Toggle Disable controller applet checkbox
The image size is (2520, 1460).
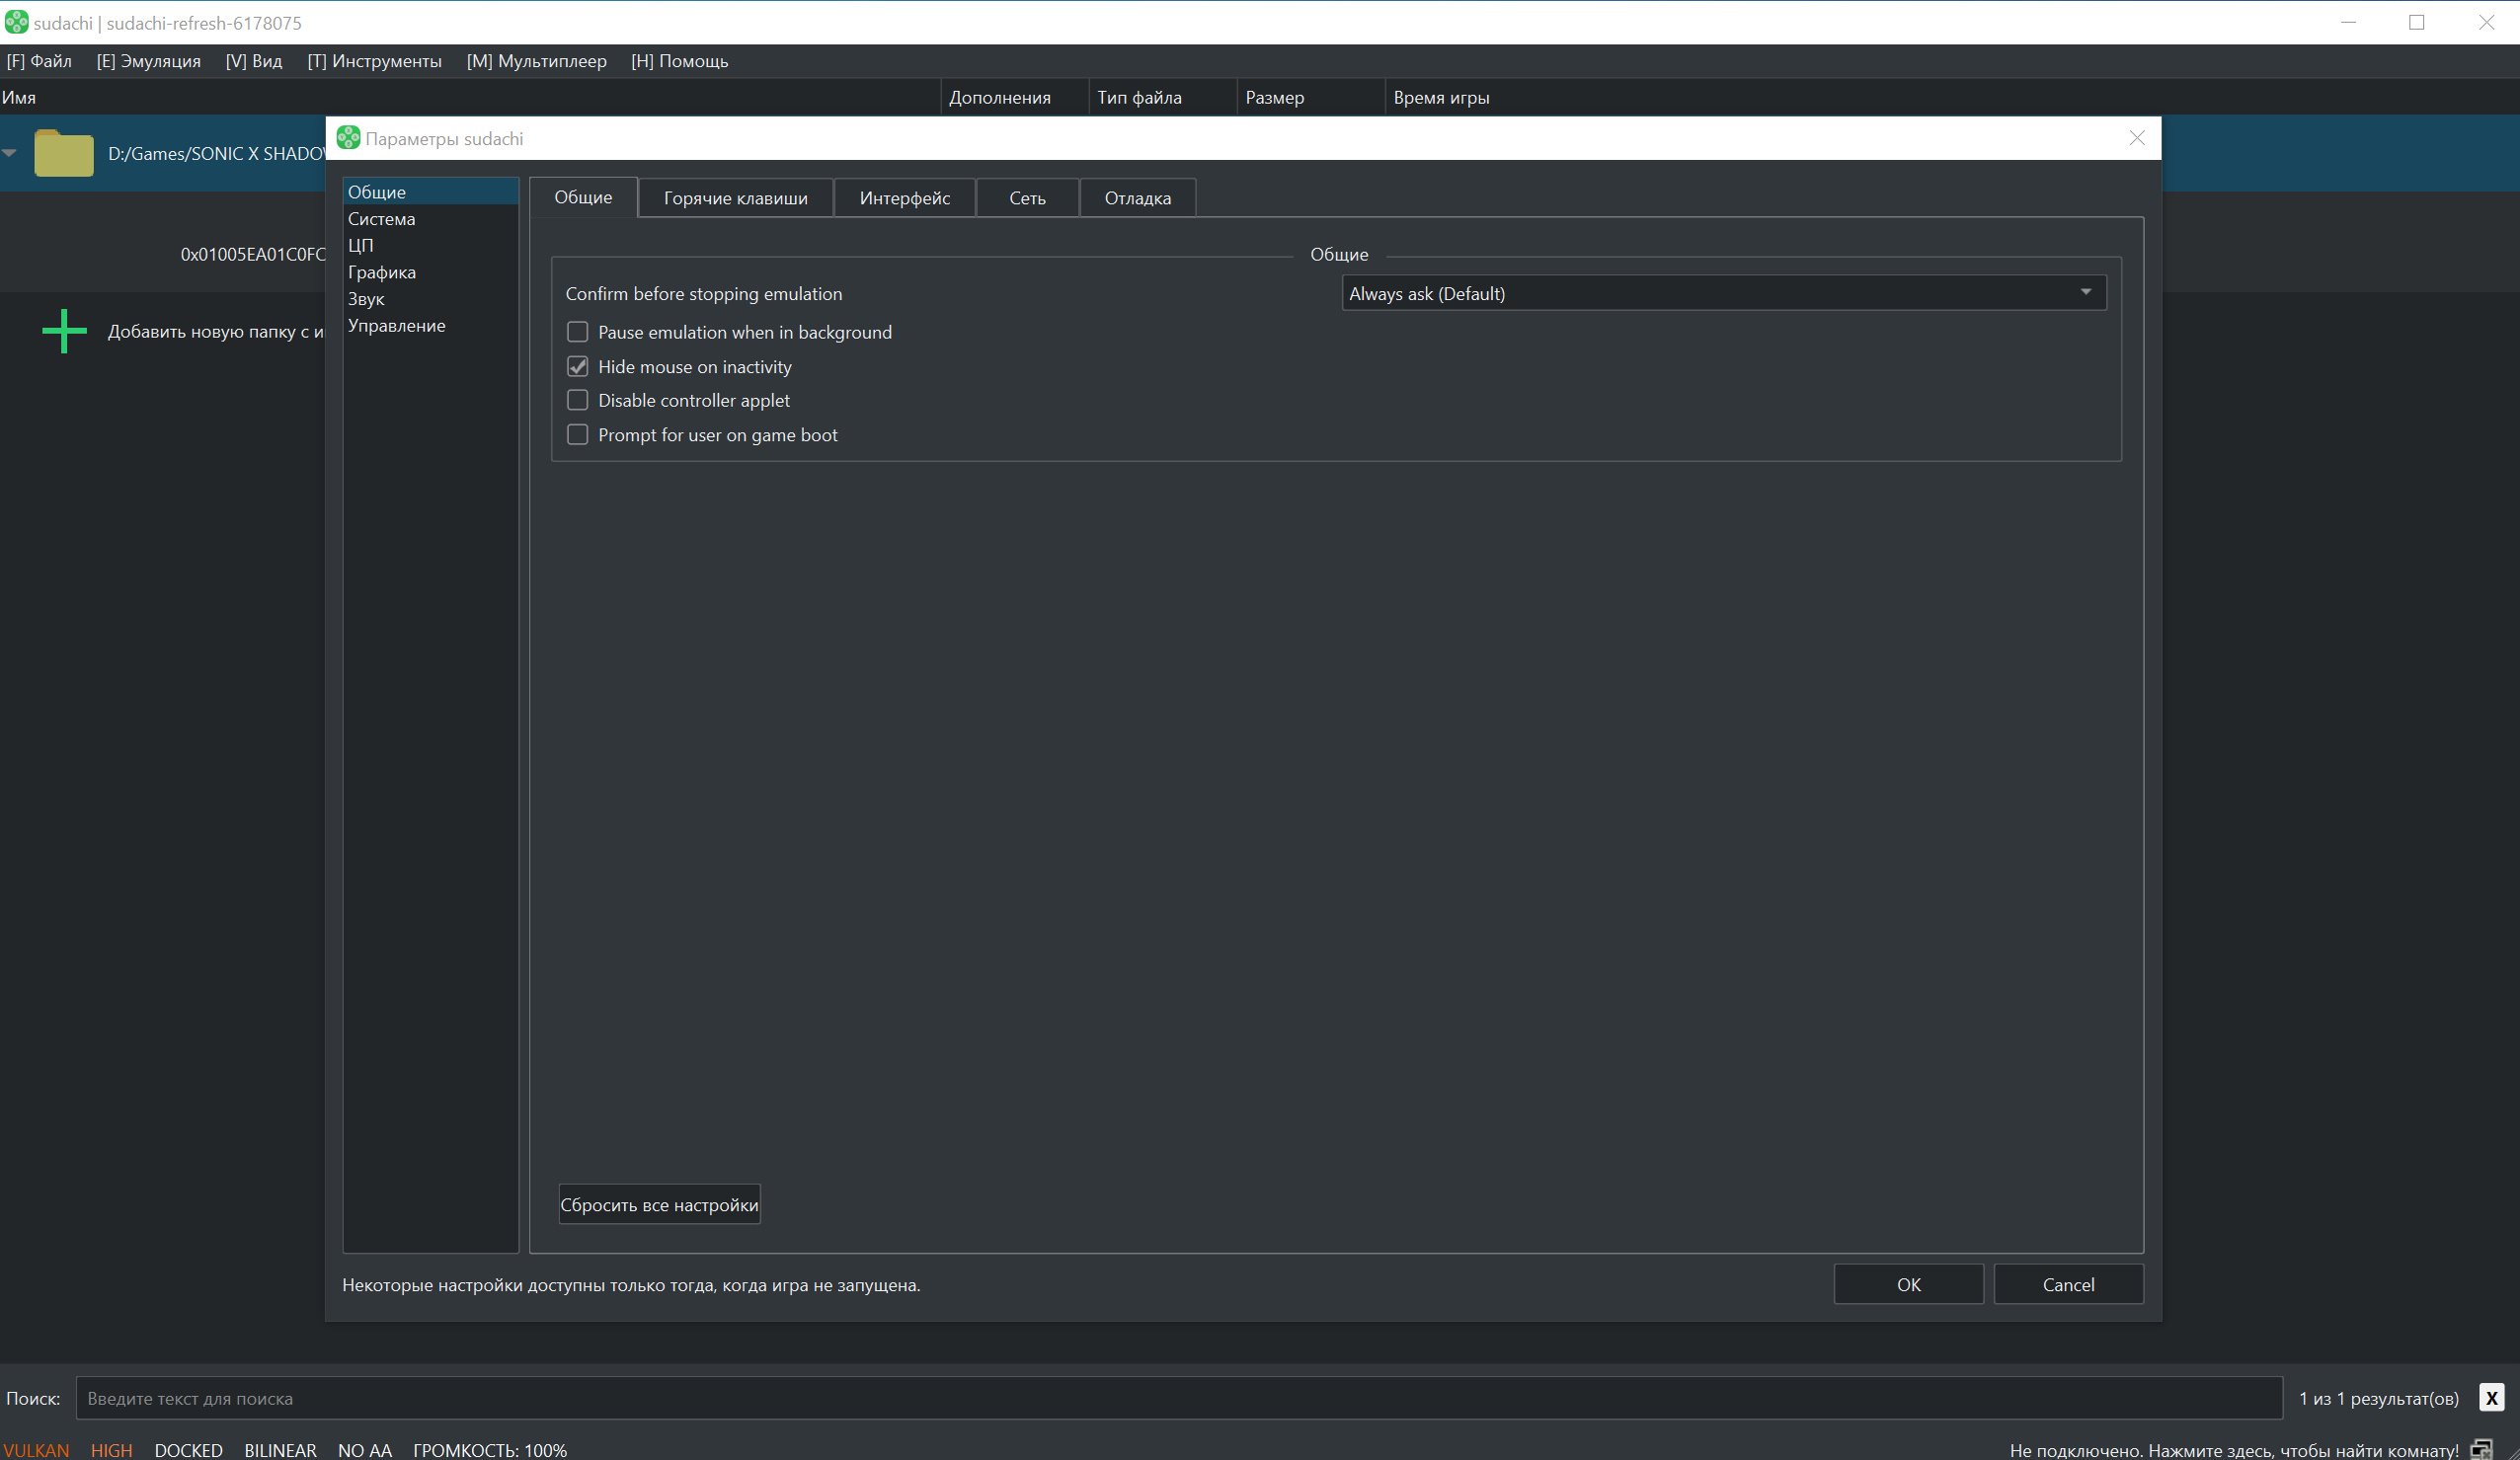click(577, 400)
